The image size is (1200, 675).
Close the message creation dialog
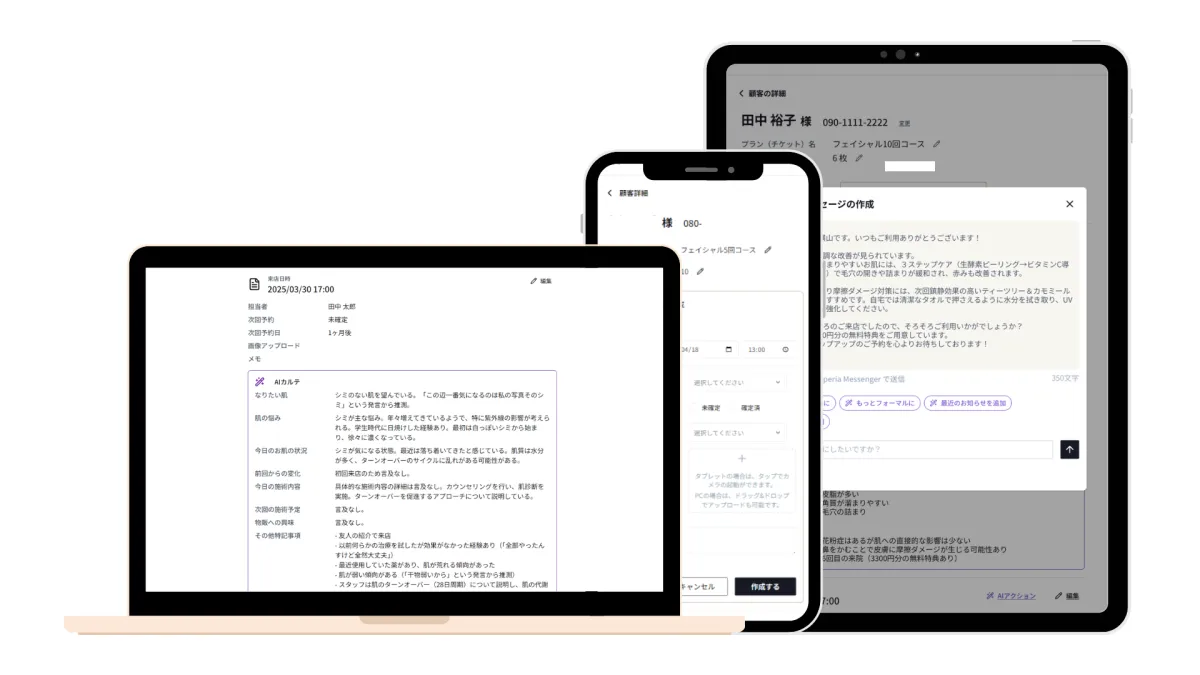1069,204
